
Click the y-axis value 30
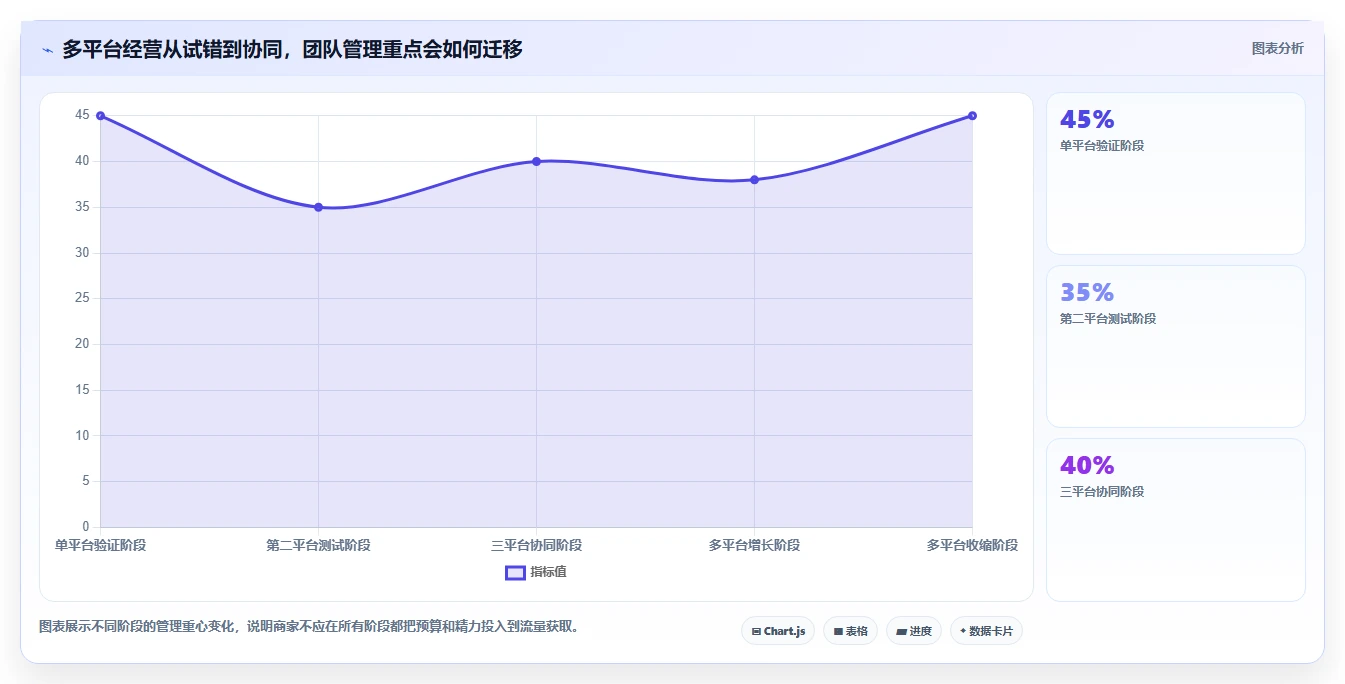coord(82,252)
